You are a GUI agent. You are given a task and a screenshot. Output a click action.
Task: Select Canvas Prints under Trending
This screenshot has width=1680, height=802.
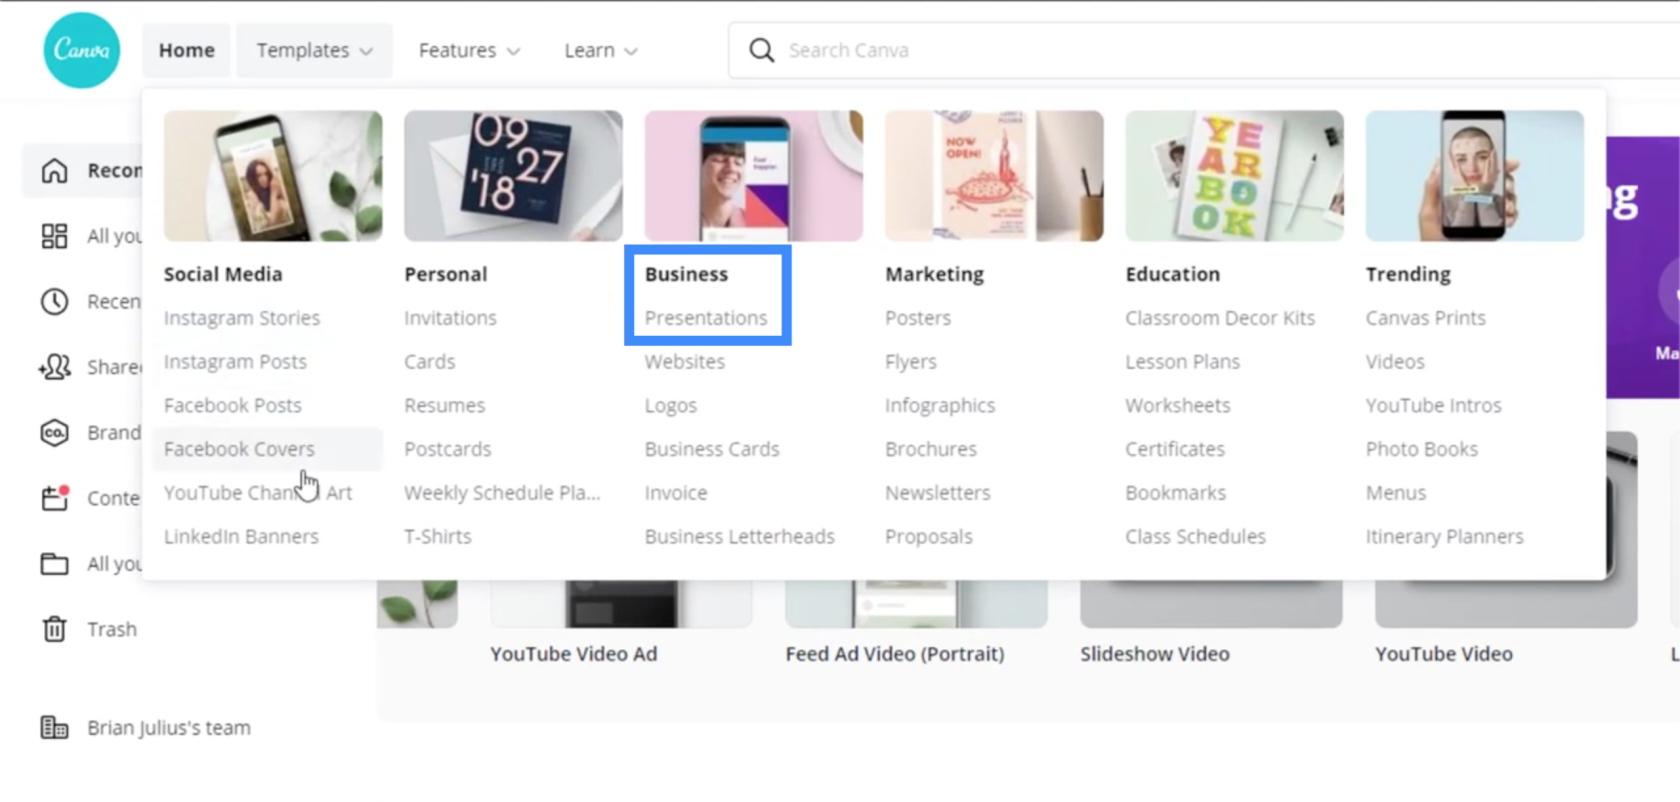tap(1425, 318)
